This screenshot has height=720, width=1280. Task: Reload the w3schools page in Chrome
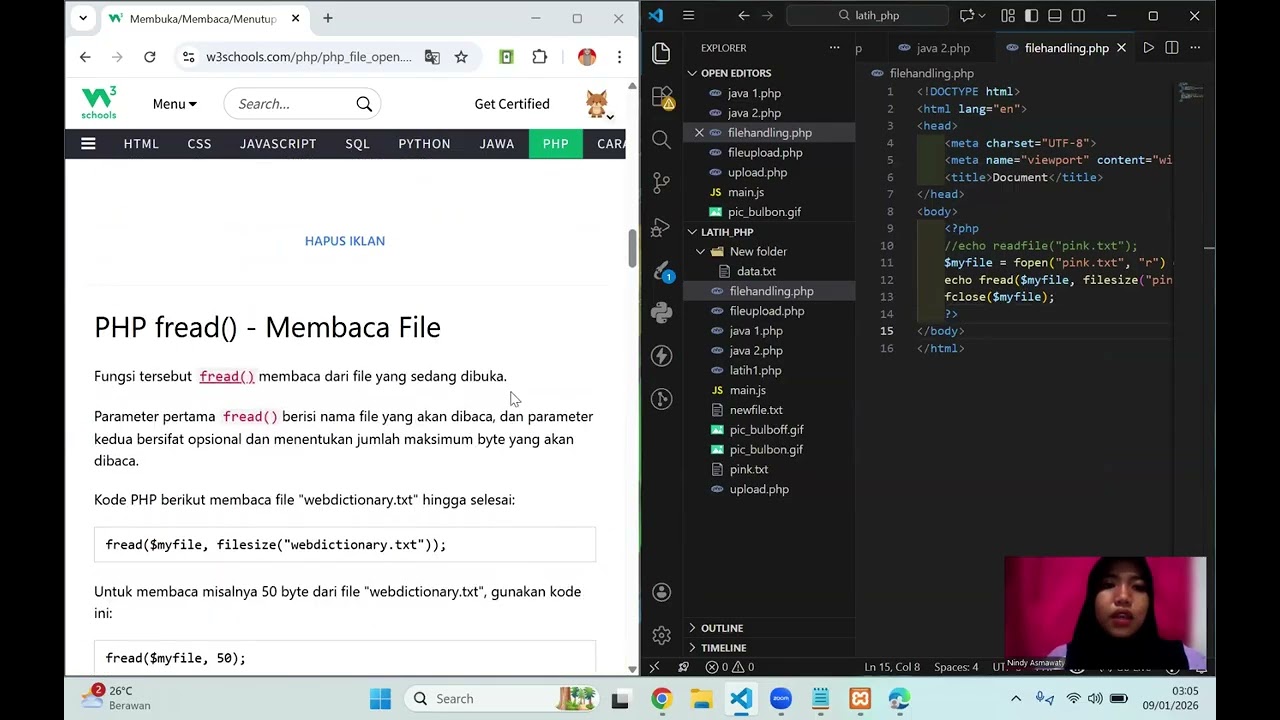(150, 57)
